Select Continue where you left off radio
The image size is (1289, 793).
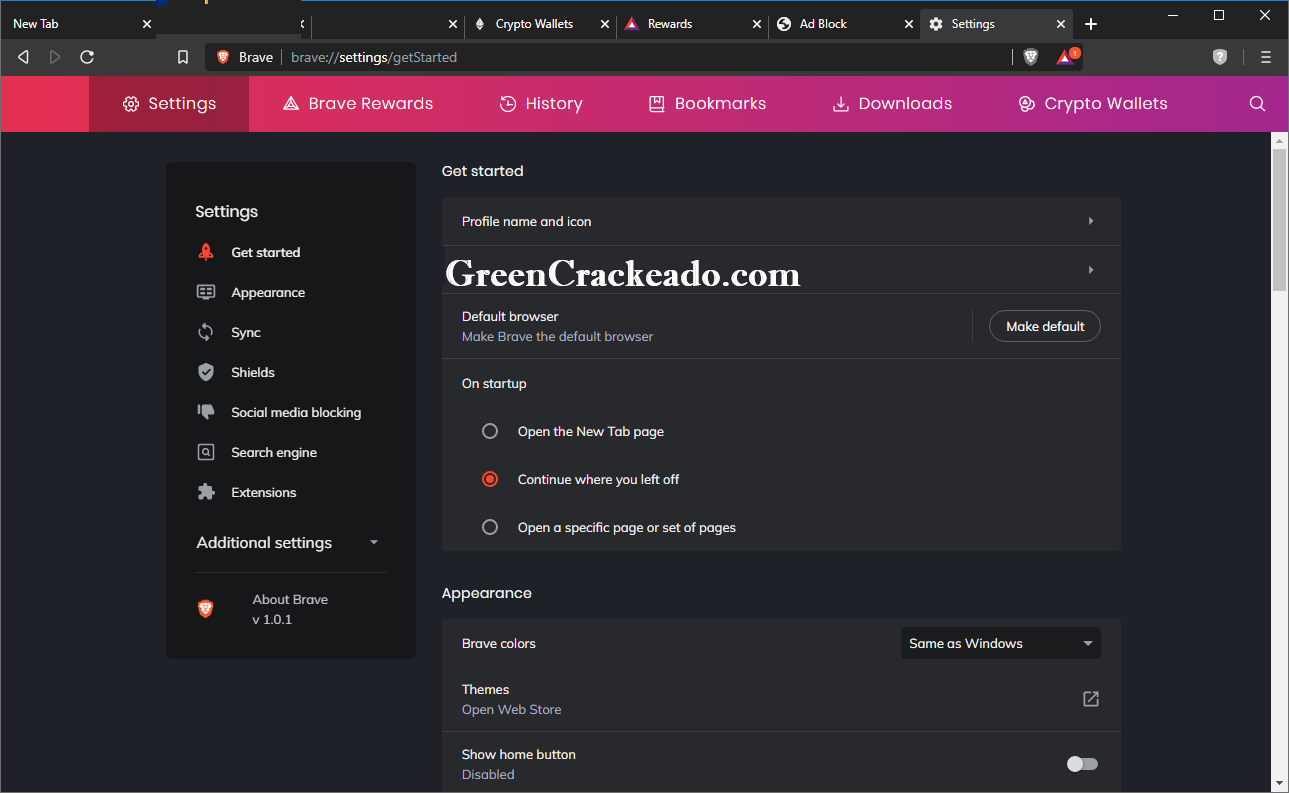pyautogui.click(x=490, y=479)
